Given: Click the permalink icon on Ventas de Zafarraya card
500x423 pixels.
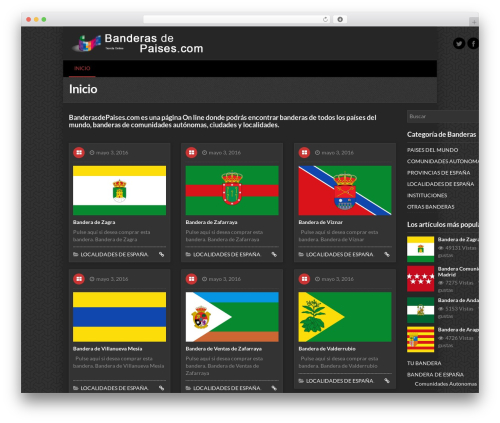Looking at the screenshot, I should click(x=274, y=388).
